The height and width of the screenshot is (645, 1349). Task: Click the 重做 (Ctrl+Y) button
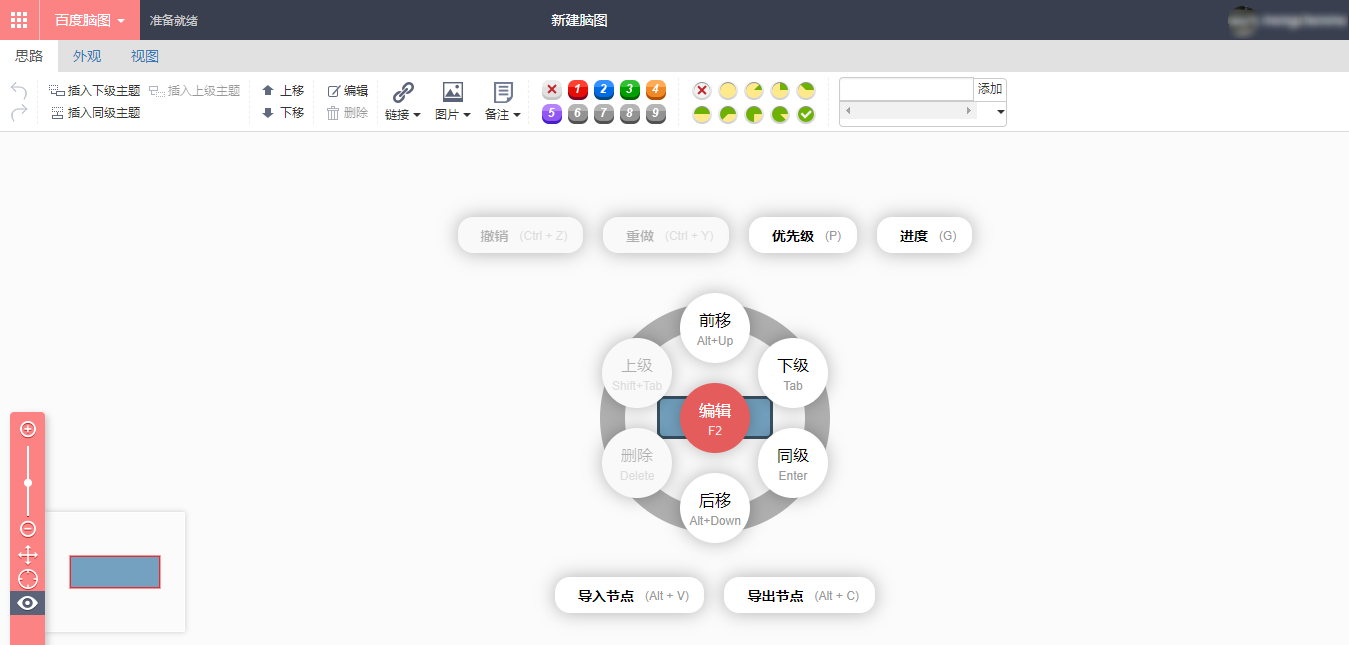tap(666, 236)
